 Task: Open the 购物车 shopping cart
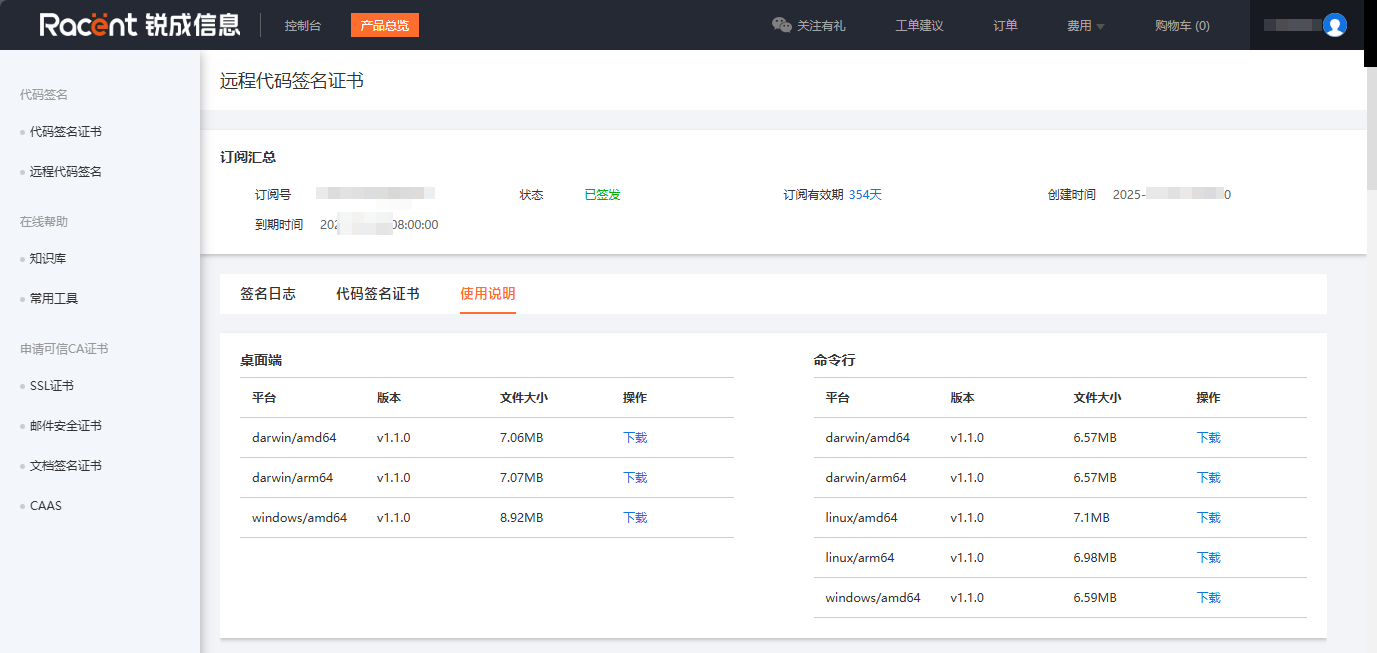[1181, 25]
